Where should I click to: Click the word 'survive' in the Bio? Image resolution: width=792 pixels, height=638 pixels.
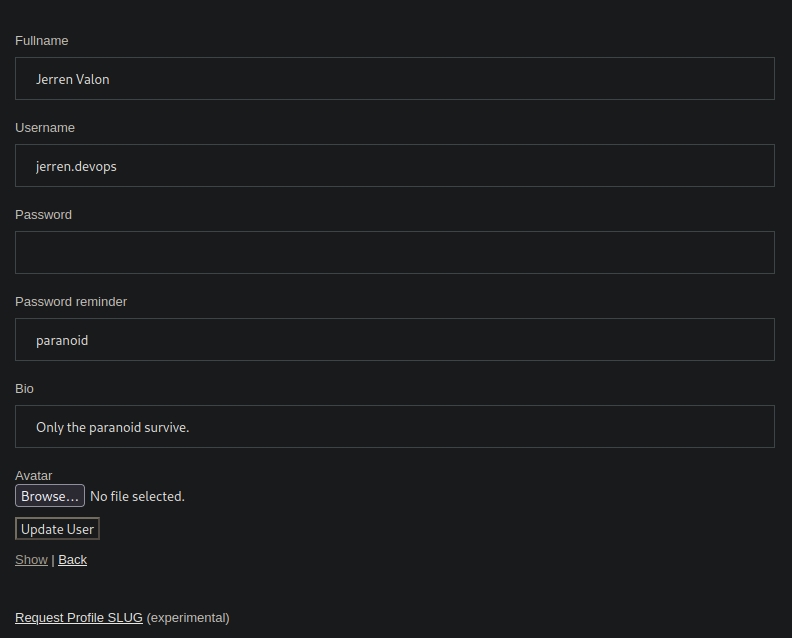[164, 428]
